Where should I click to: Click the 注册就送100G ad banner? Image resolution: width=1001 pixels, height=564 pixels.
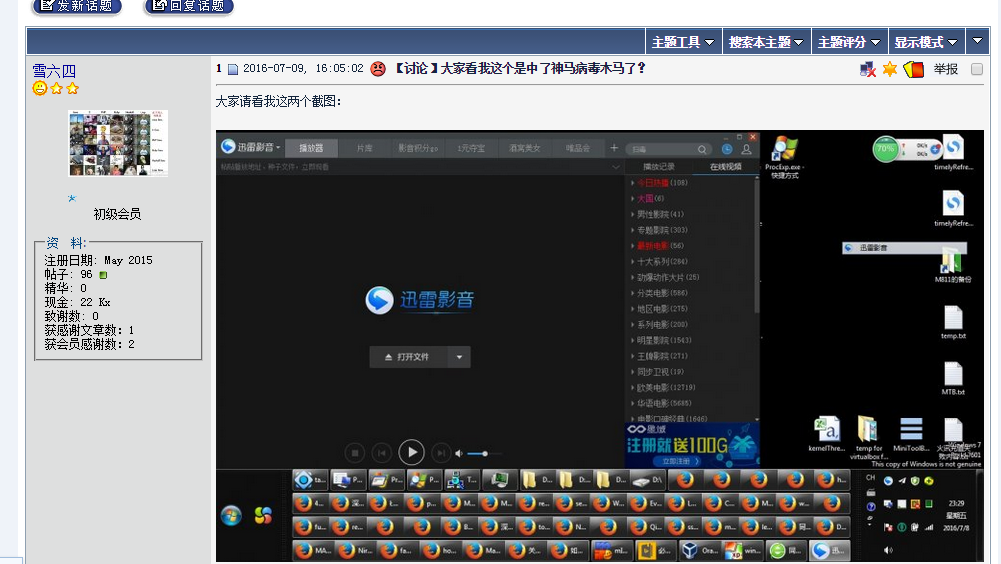[x=691, y=445]
